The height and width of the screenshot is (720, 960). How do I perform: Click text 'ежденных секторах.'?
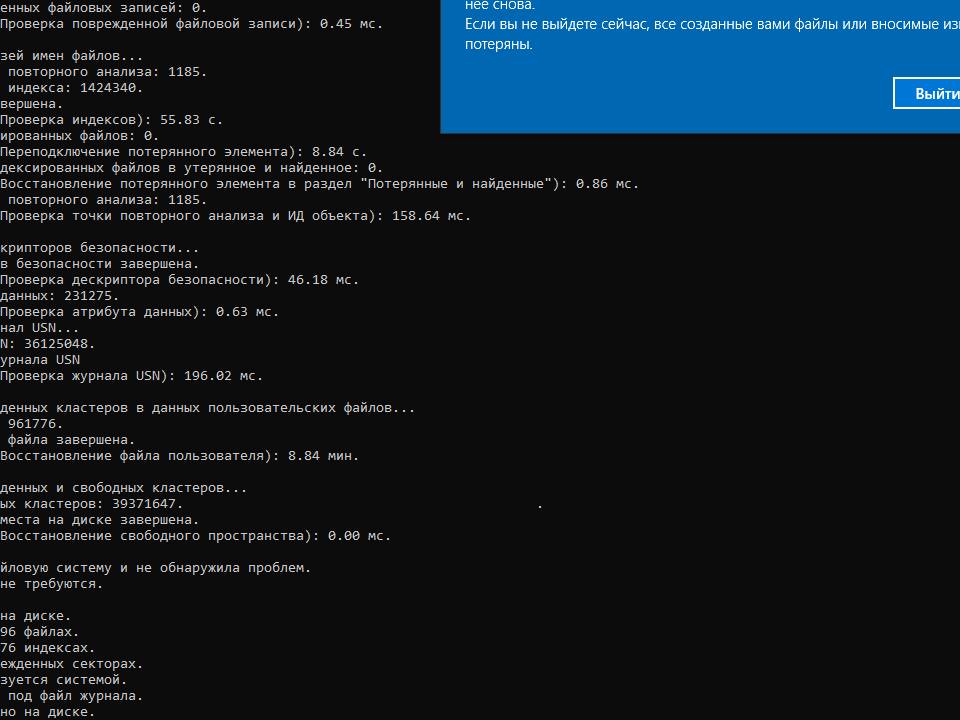tap(71, 664)
